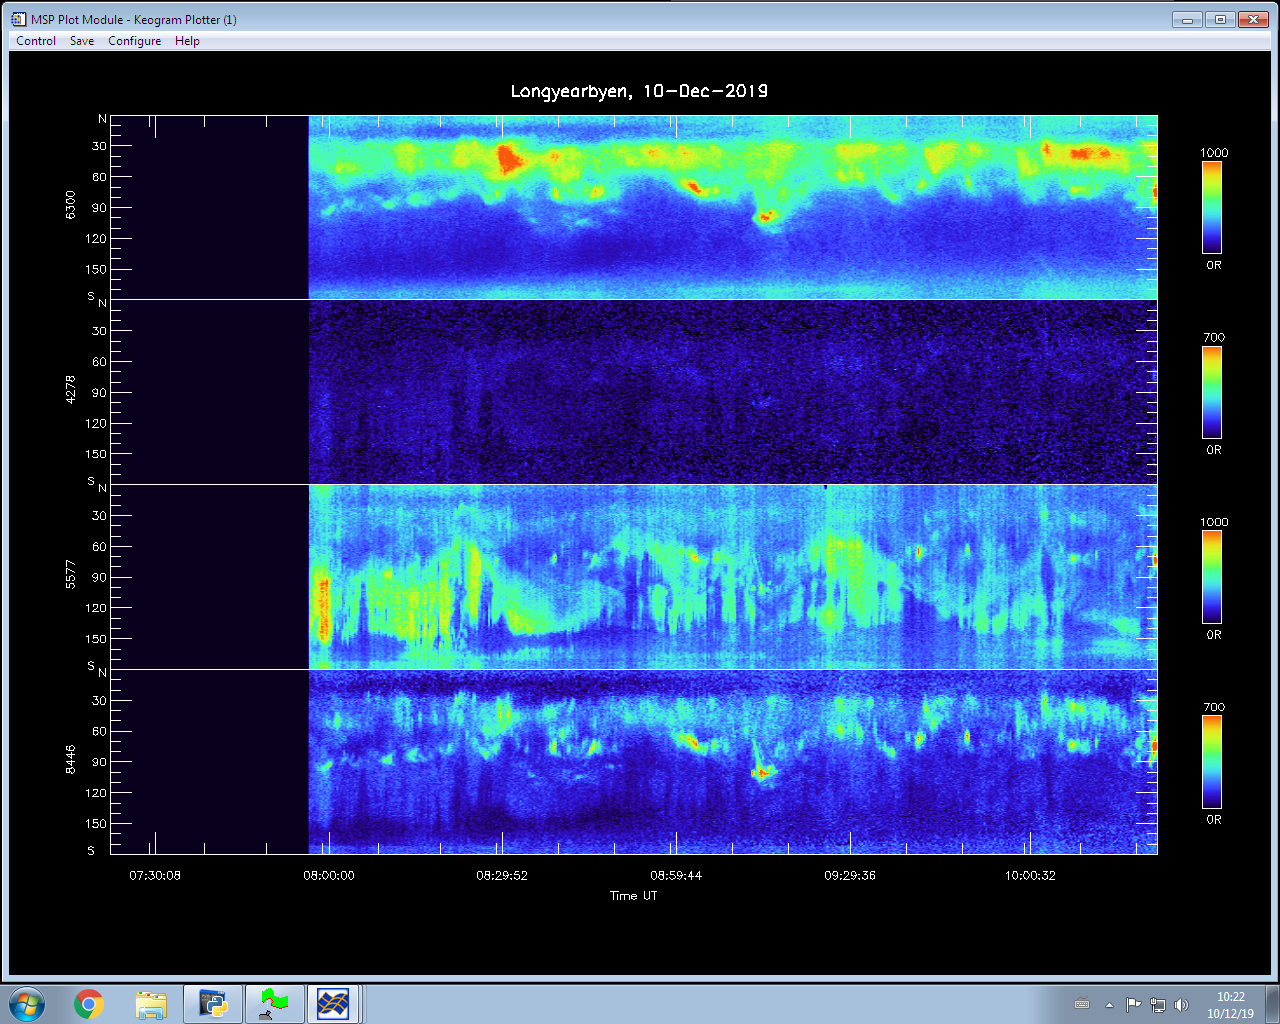Image resolution: width=1280 pixels, height=1024 pixels.
Task: Click the taskbar clock showing 10:22
Action: coord(1230,1005)
